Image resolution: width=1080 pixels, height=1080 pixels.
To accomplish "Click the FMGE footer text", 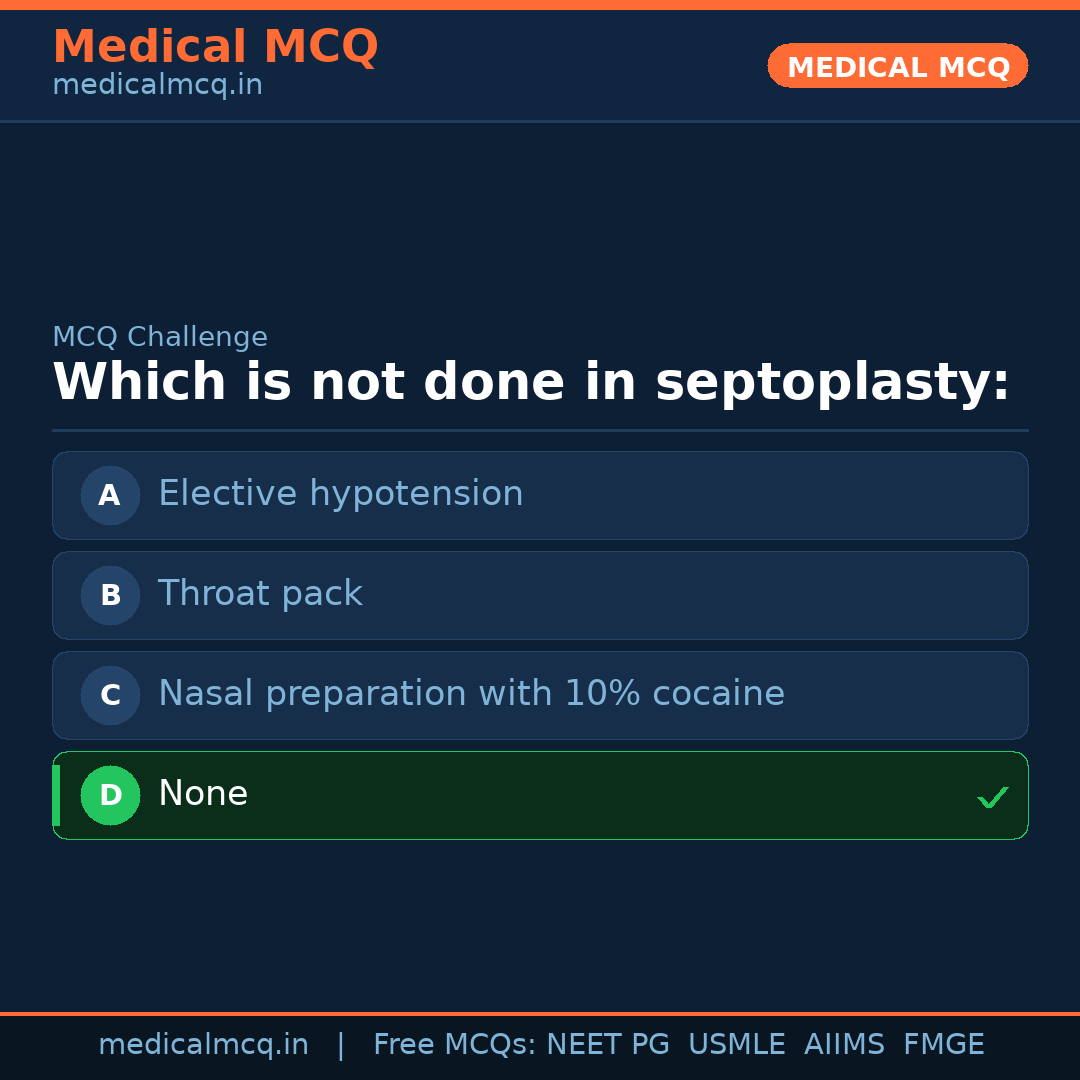I will pyautogui.click(x=943, y=1045).
